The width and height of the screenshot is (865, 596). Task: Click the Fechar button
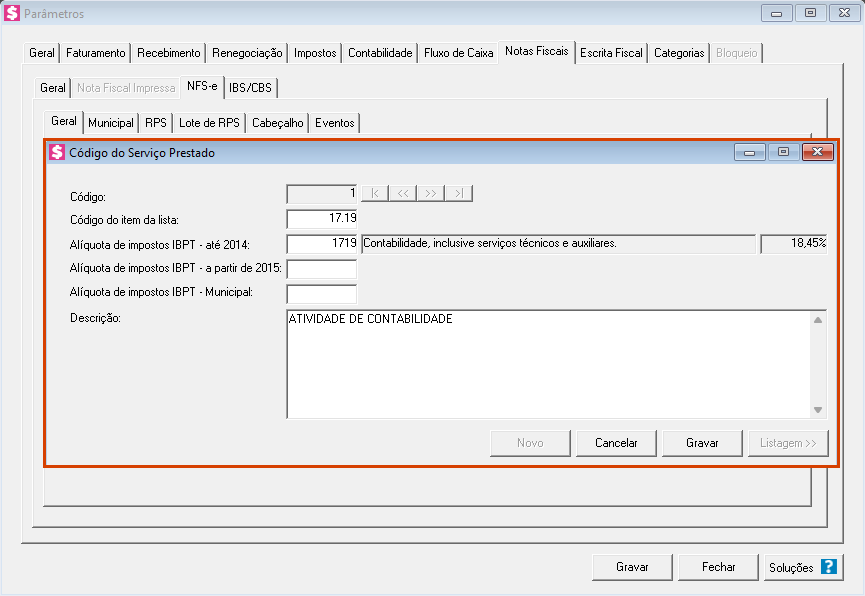718,567
